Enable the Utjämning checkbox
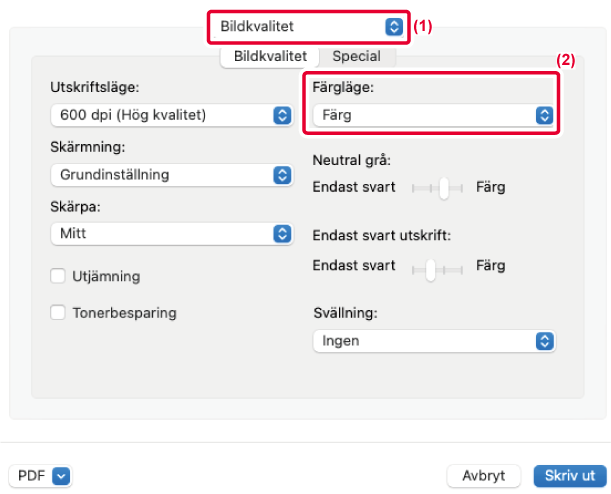 pos(58,276)
